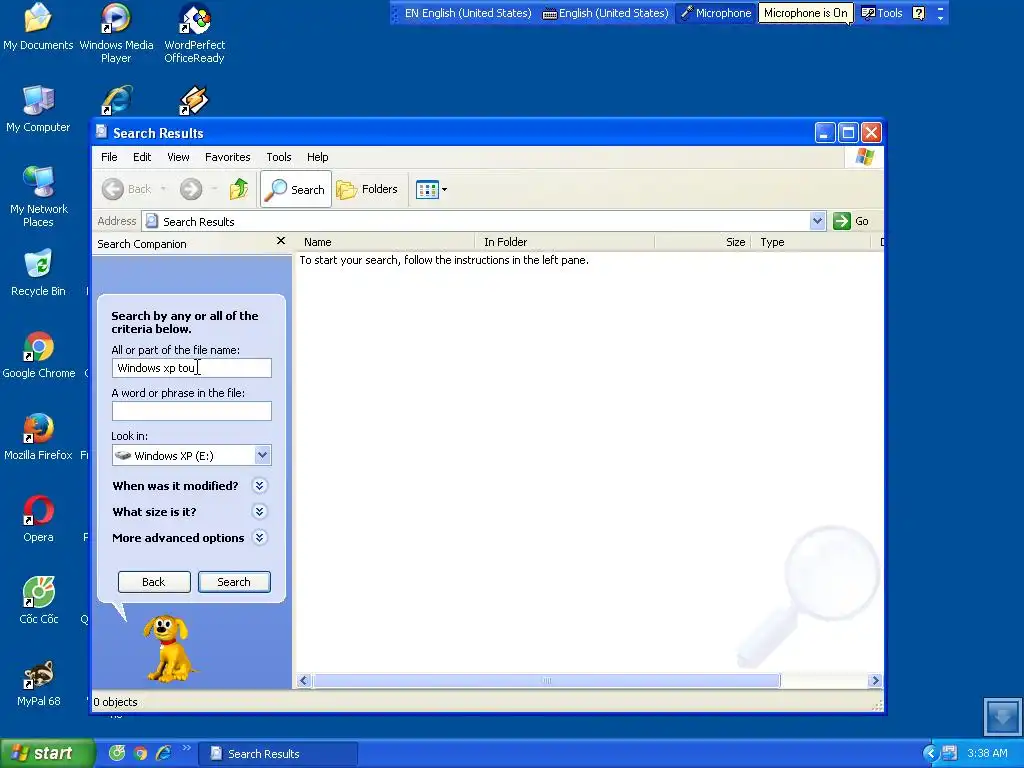Sort by In Folder column header
This screenshot has height=768, width=1024.
(564, 242)
